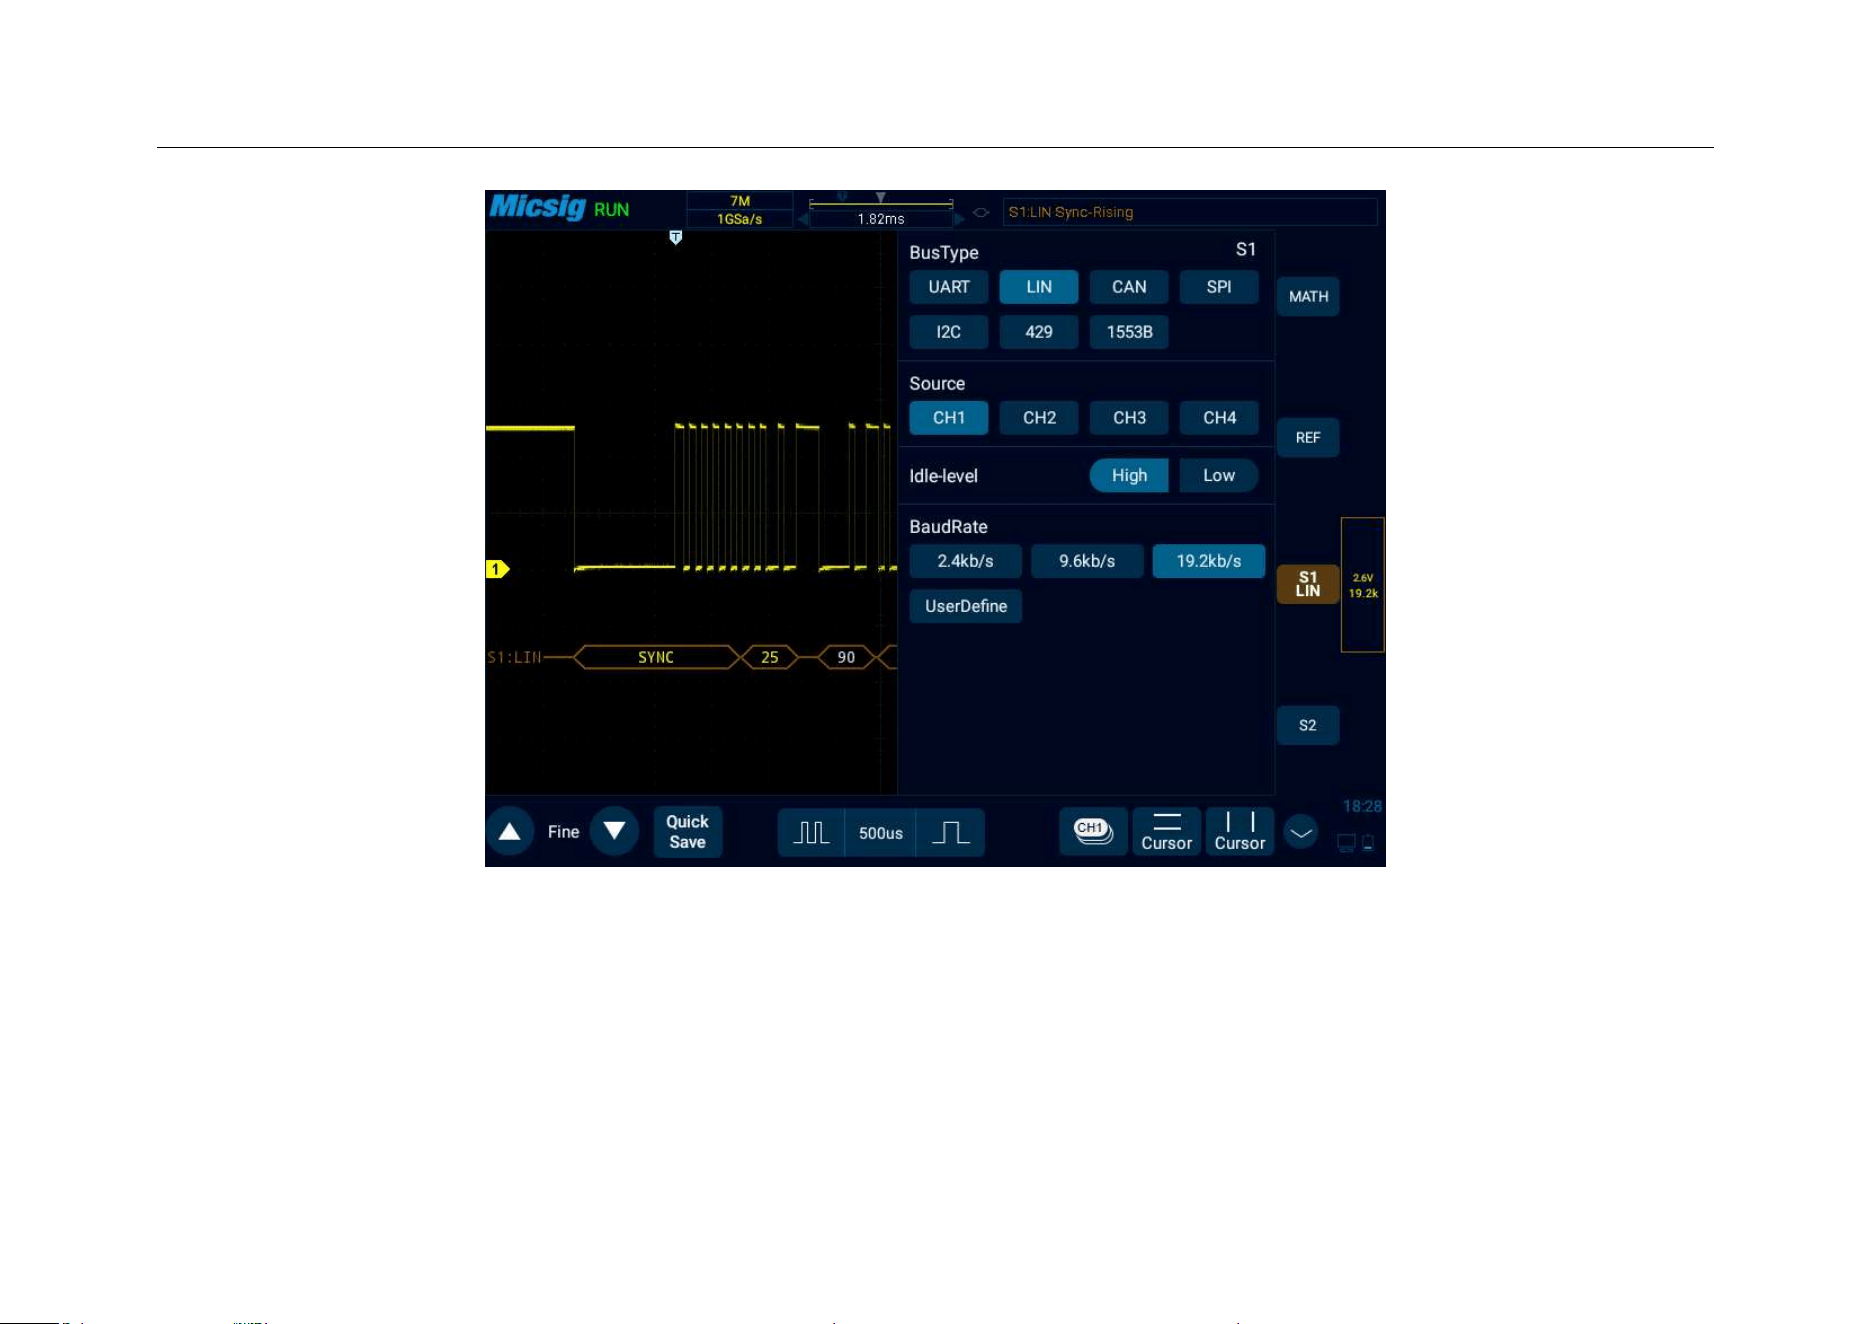Open the MATH channel menu

point(1308,297)
